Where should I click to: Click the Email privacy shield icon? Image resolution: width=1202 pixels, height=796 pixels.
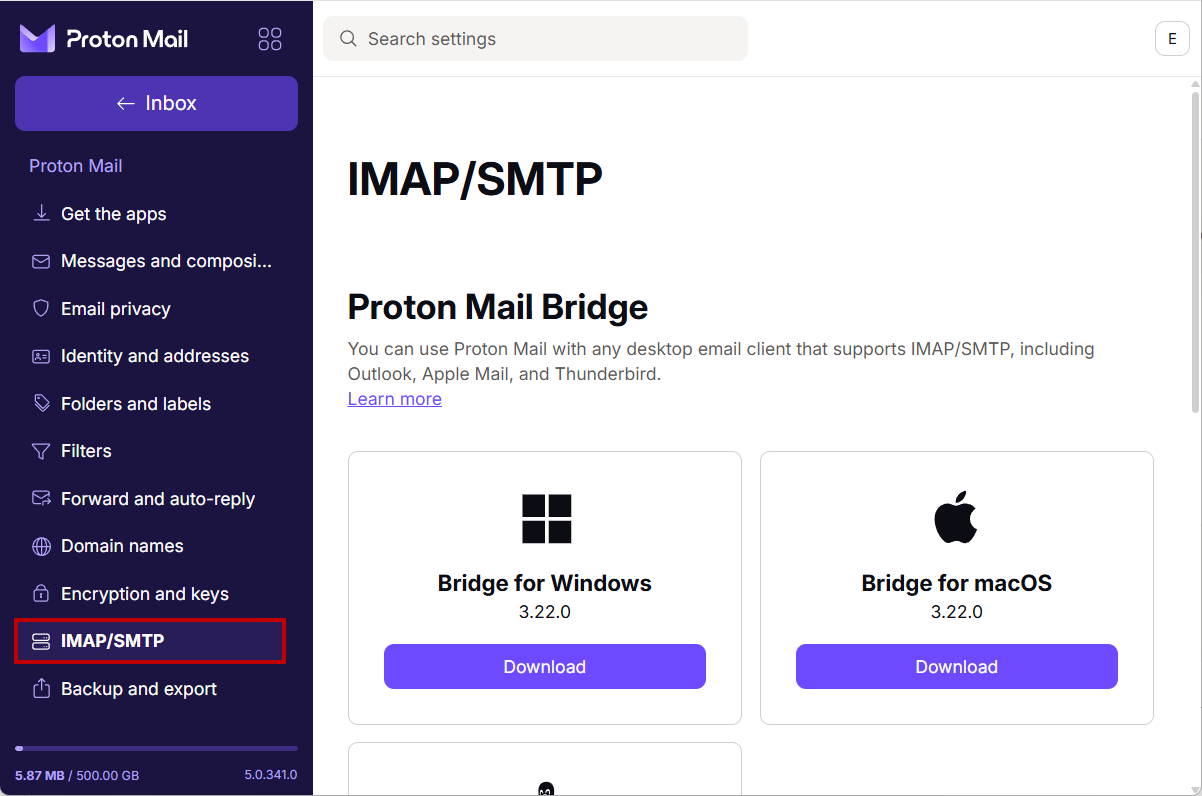click(41, 308)
